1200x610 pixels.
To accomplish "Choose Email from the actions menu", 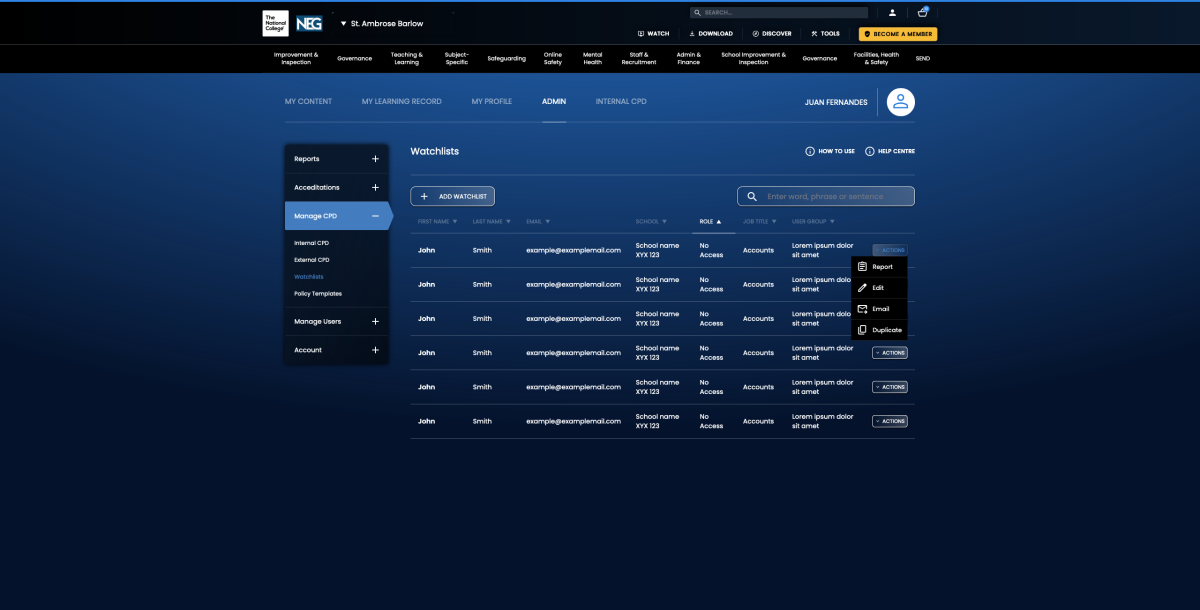I will coord(879,309).
